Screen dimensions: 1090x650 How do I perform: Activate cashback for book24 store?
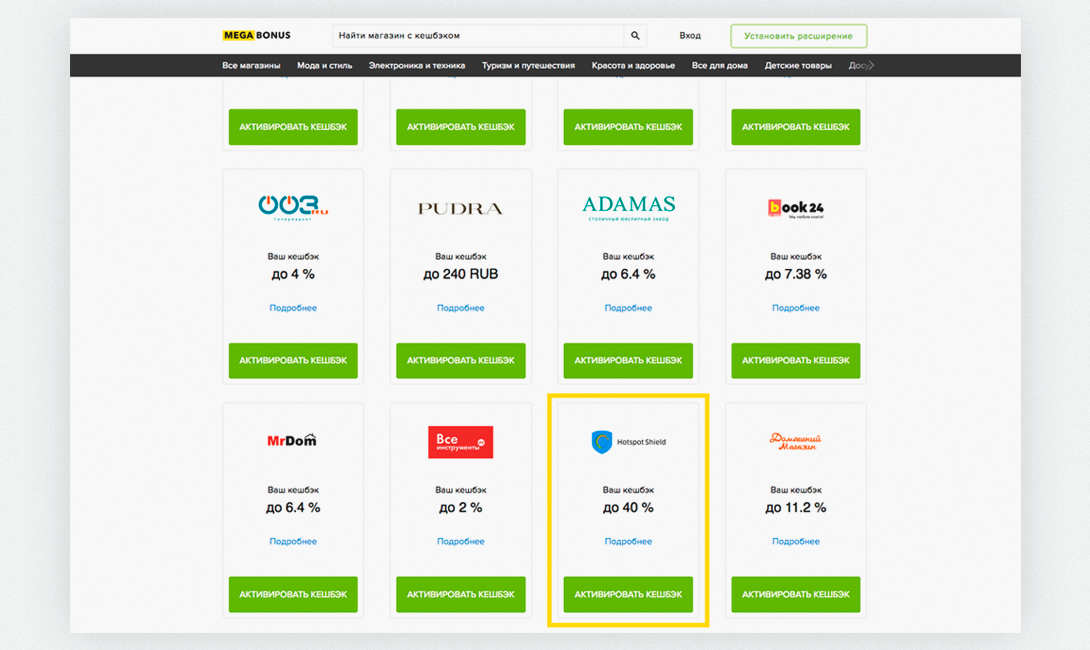pos(796,360)
